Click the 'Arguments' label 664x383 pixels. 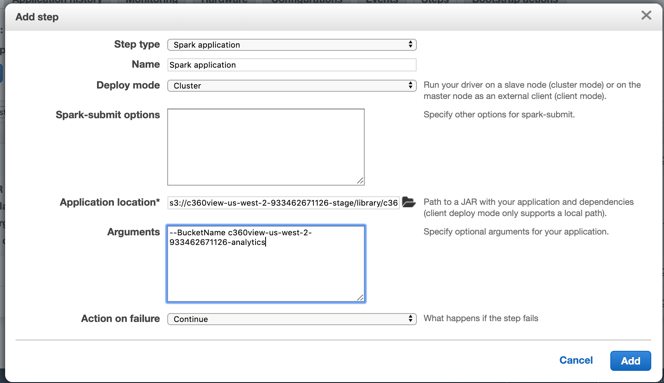click(x=133, y=232)
